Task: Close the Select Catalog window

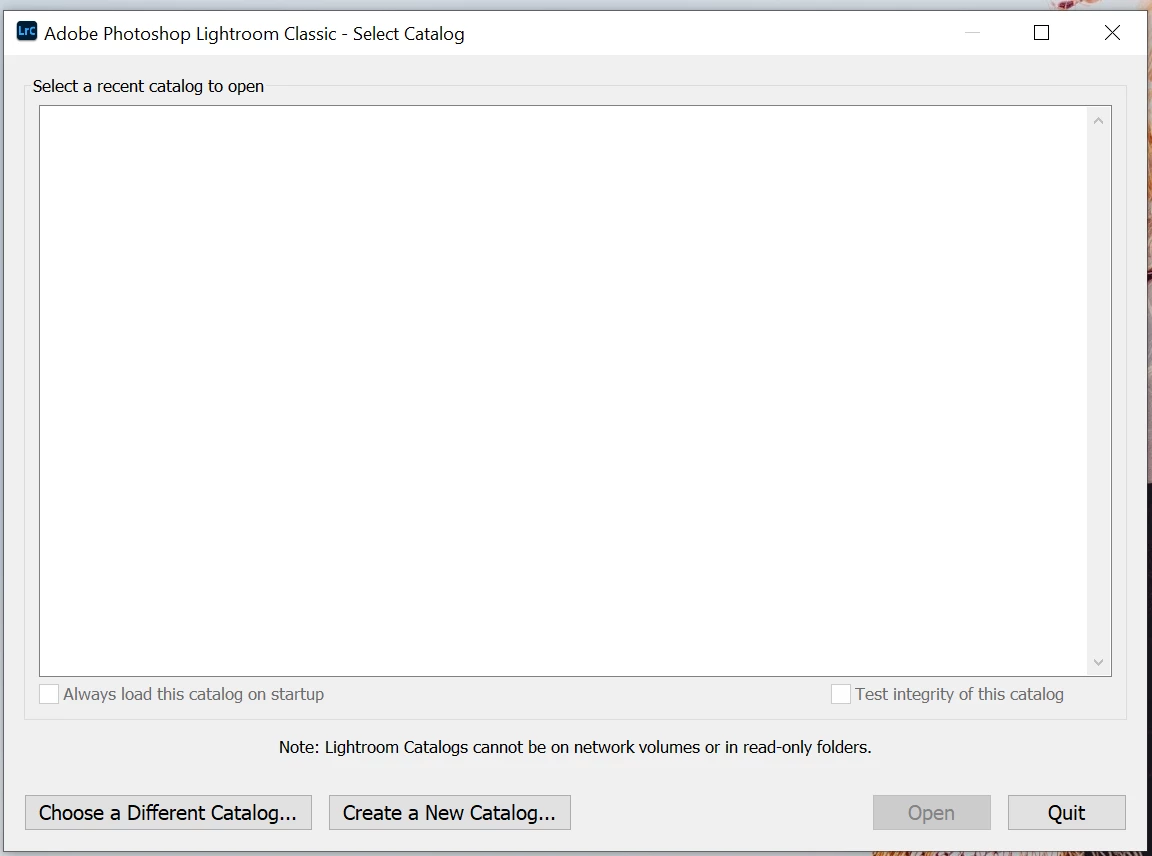Action: coord(1112,32)
